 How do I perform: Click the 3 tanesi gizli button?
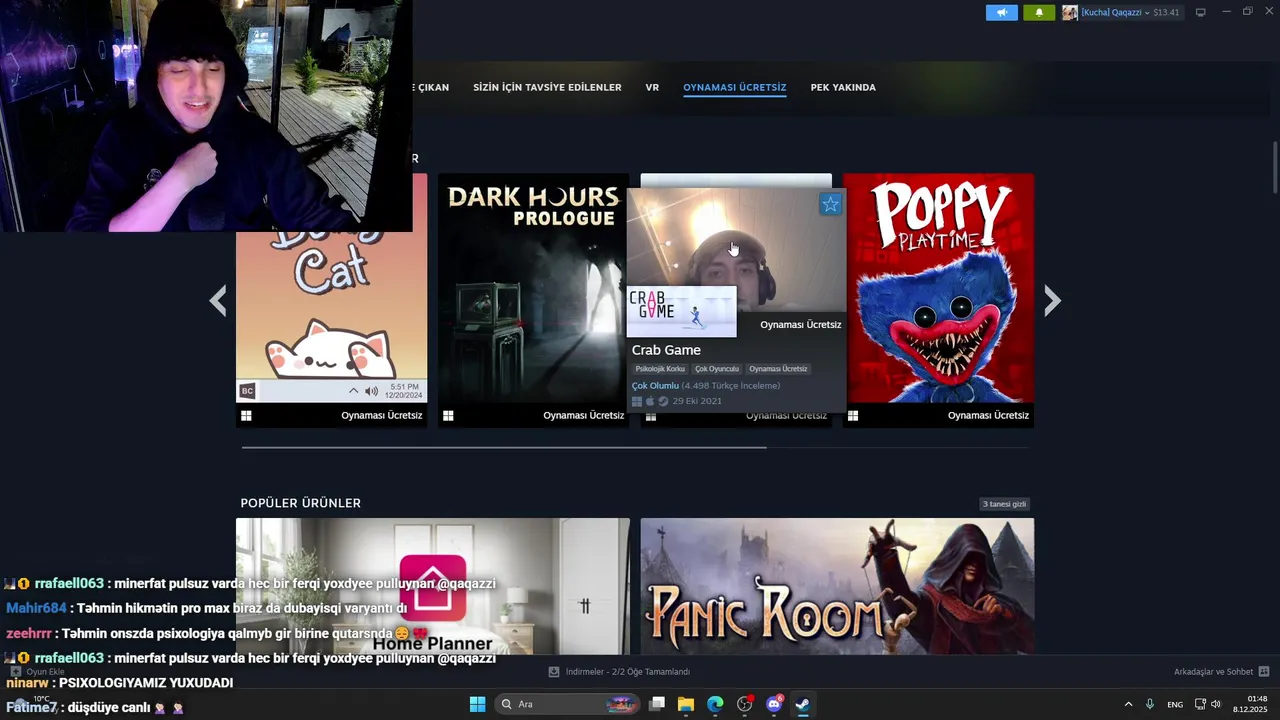[1005, 504]
